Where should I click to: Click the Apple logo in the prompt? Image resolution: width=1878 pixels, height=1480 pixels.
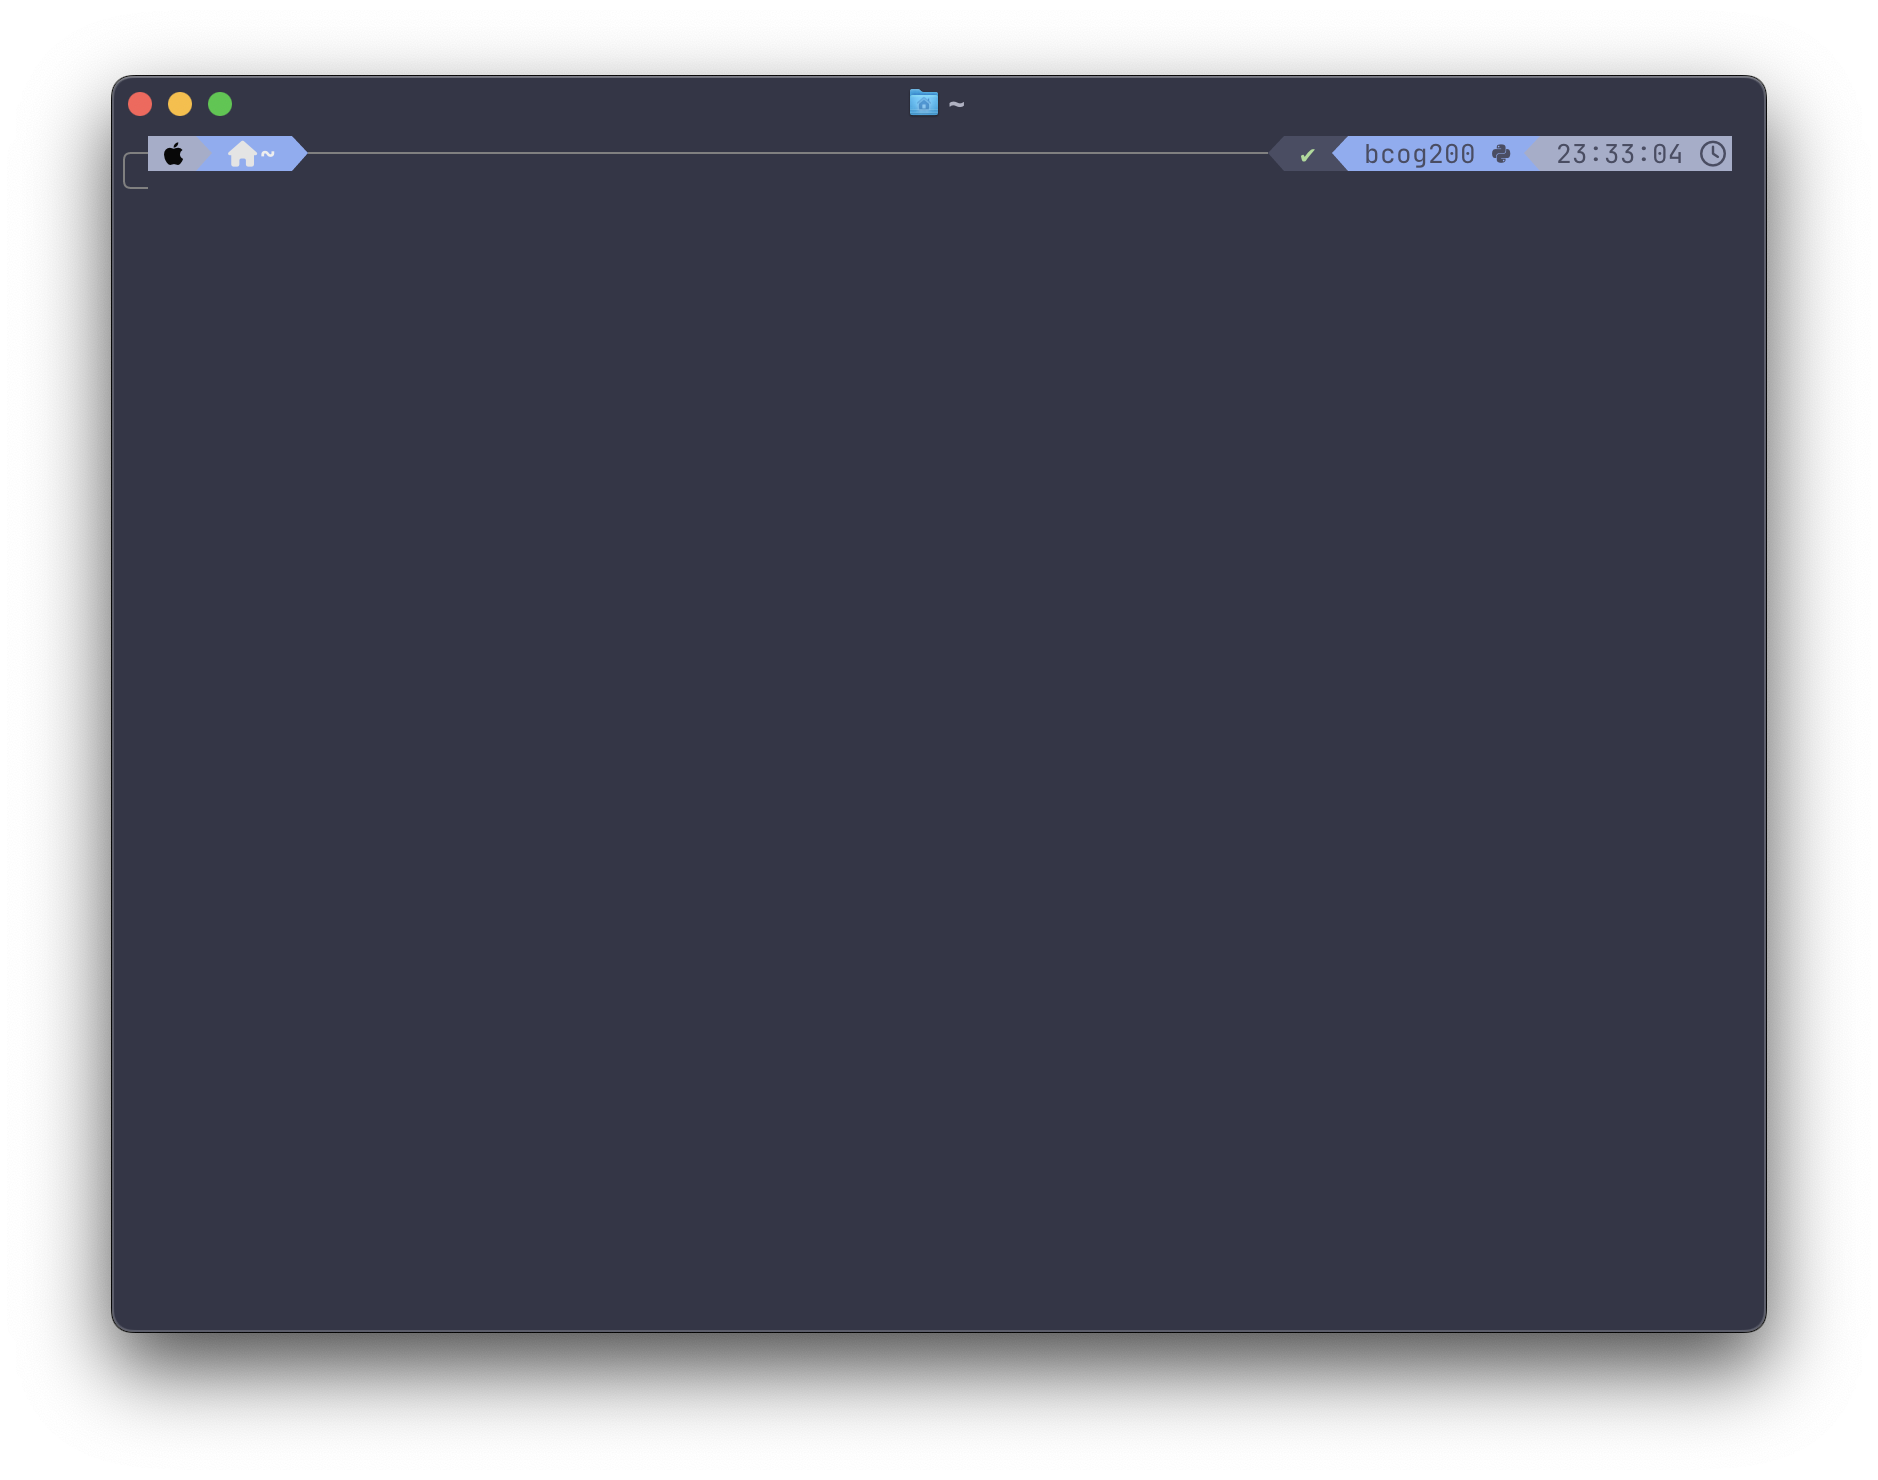coord(174,154)
